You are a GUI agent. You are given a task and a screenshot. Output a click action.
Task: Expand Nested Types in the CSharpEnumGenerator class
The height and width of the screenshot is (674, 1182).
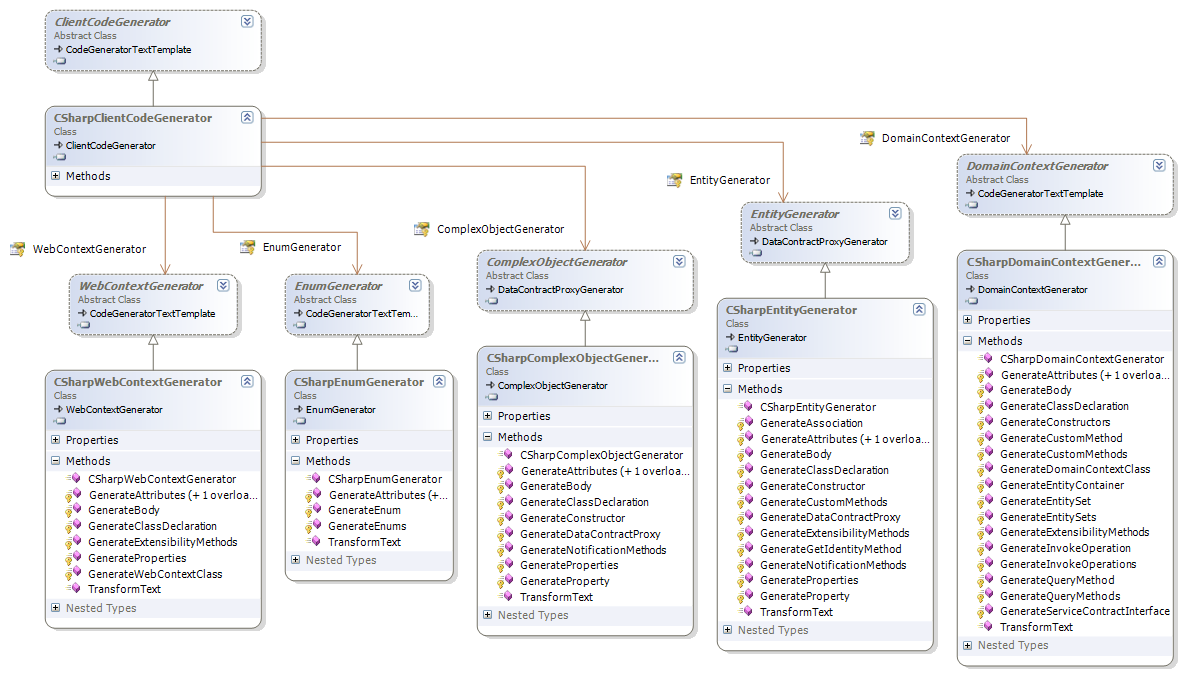295,560
